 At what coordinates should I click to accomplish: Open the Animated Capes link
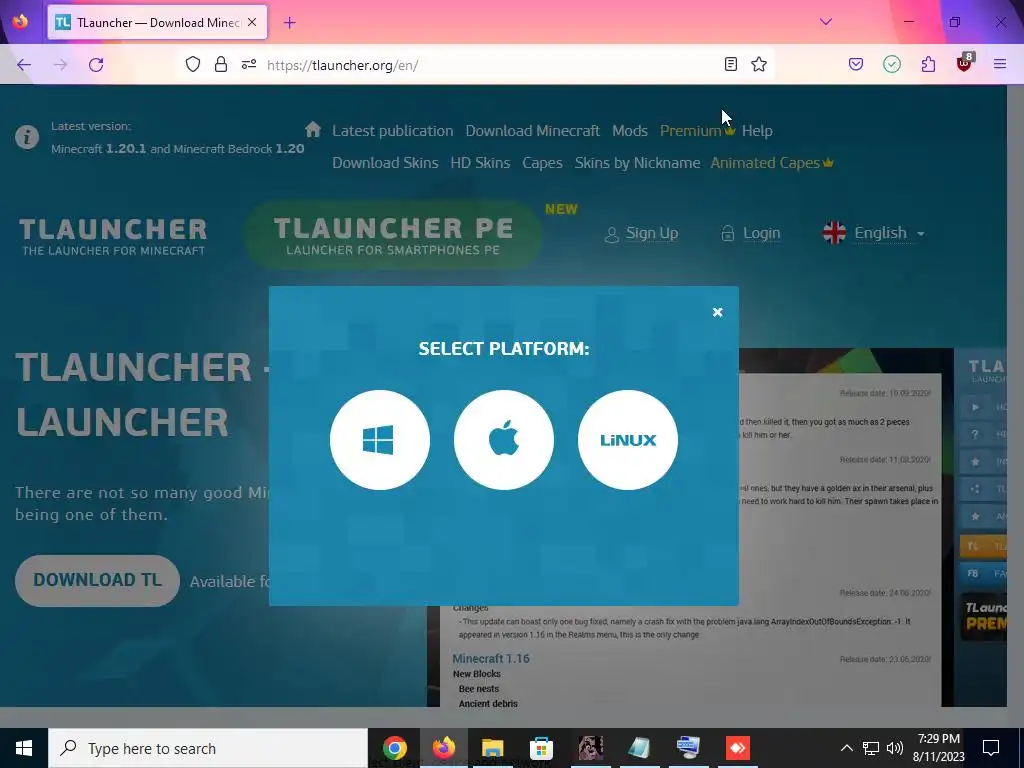point(771,163)
